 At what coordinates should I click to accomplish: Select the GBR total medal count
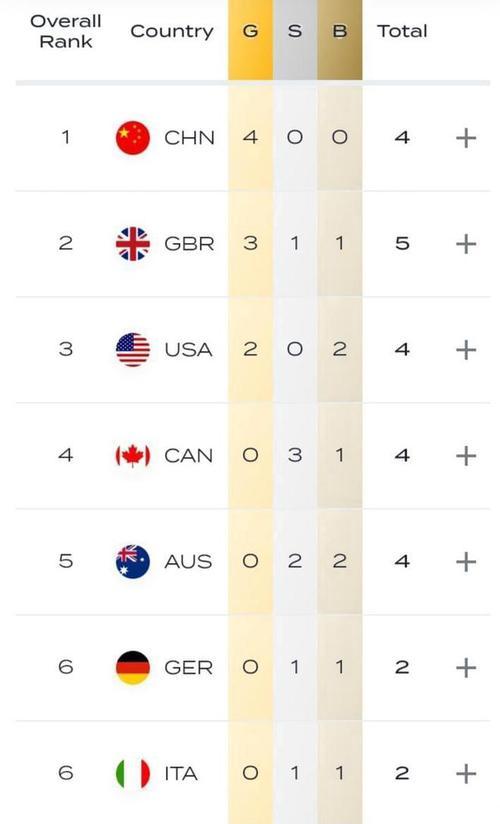pos(402,243)
